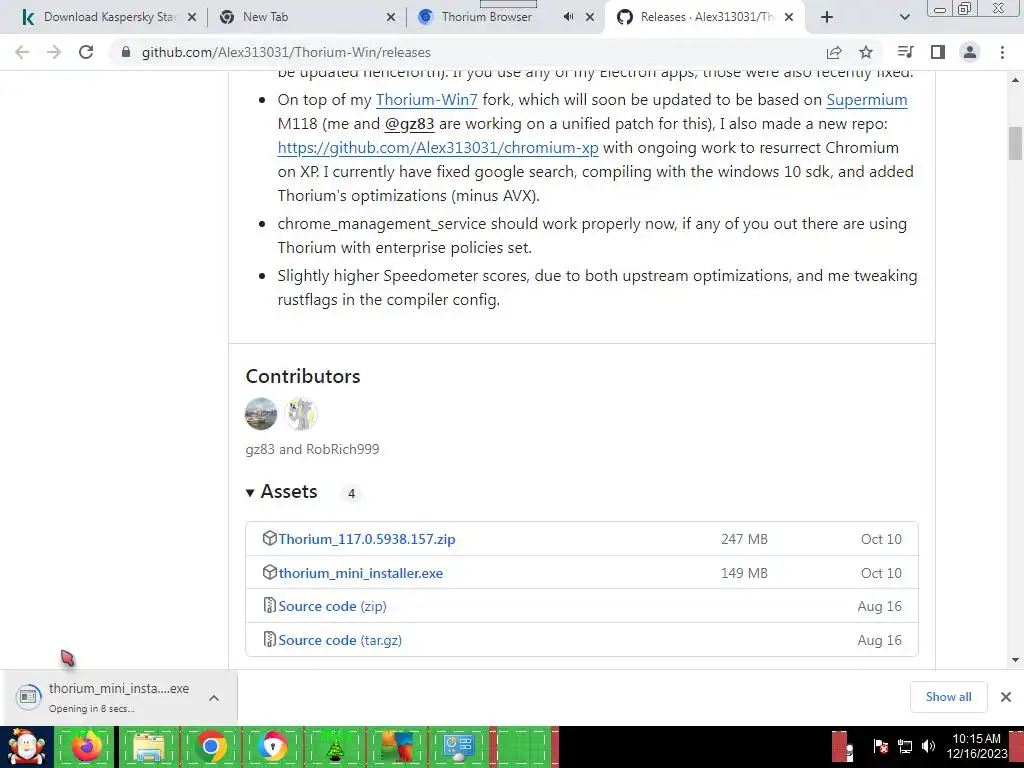This screenshot has width=1024, height=768.
Task: Click the file-zip icon beside Source code (zip)
Action: (269, 605)
